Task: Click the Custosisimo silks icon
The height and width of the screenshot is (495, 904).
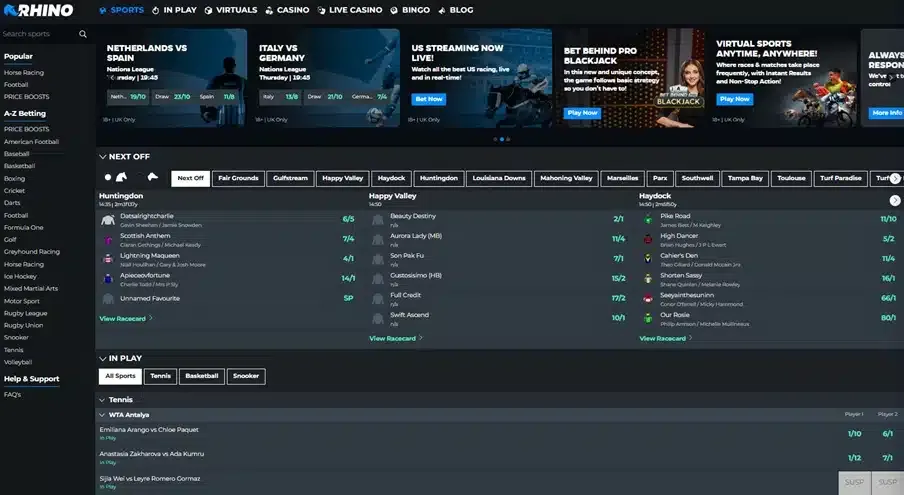Action: click(378, 279)
